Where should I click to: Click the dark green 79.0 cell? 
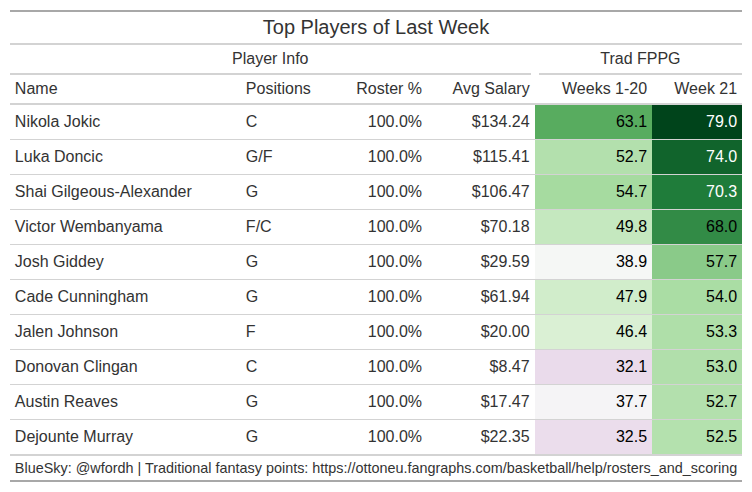(x=696, y=122)
